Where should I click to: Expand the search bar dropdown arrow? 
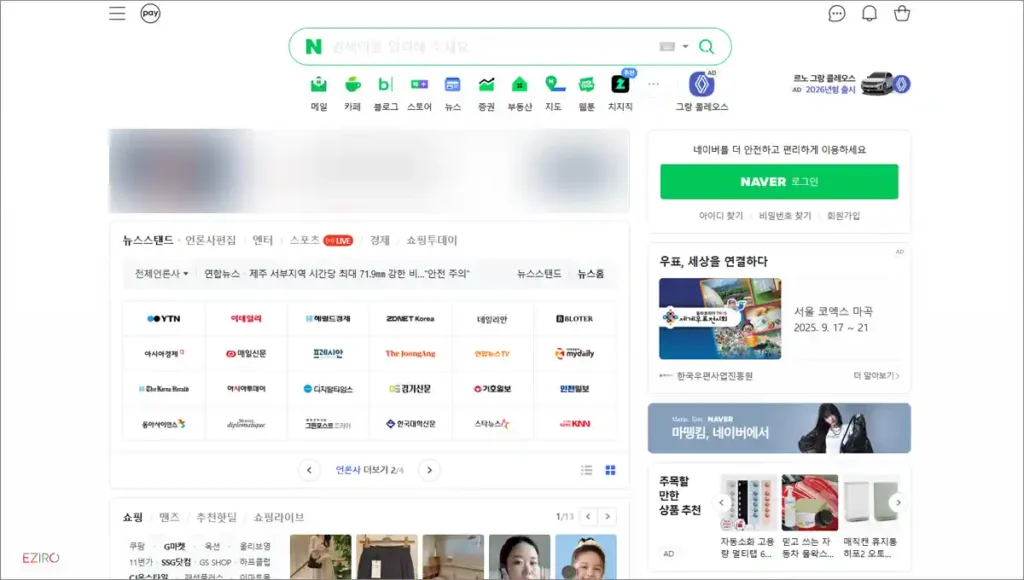coord(685,46)
